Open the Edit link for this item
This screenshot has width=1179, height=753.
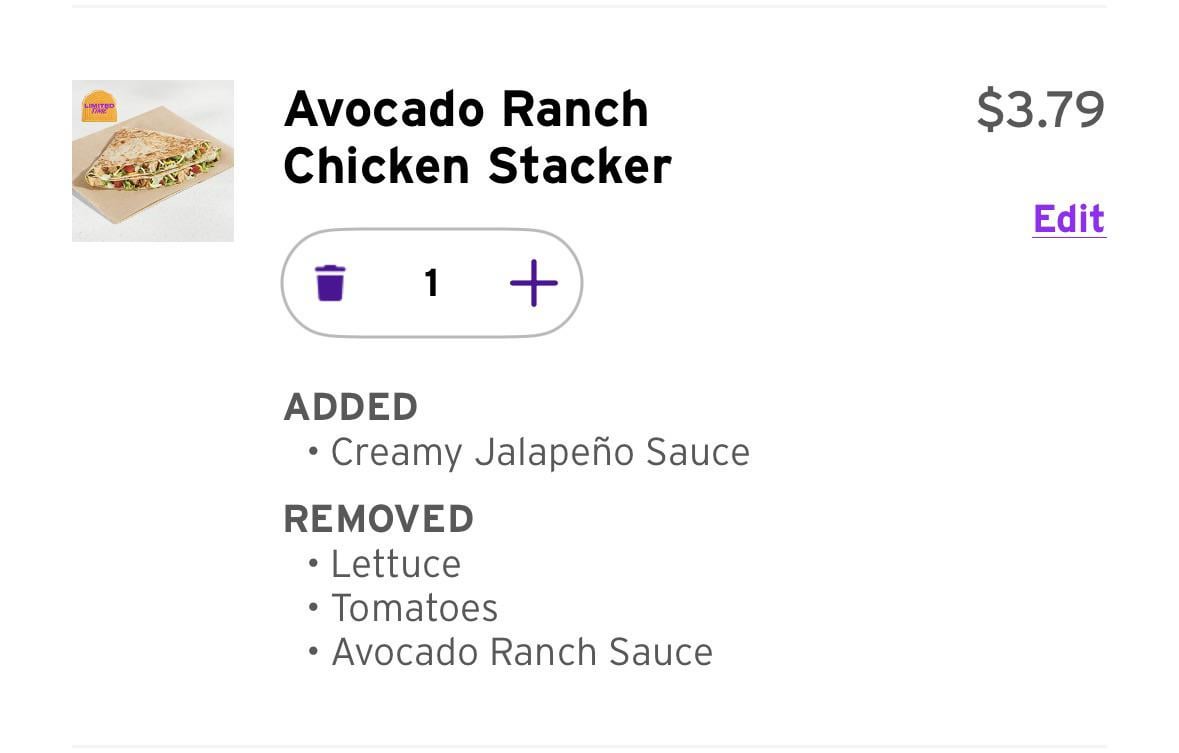[x=1068, y=219]
